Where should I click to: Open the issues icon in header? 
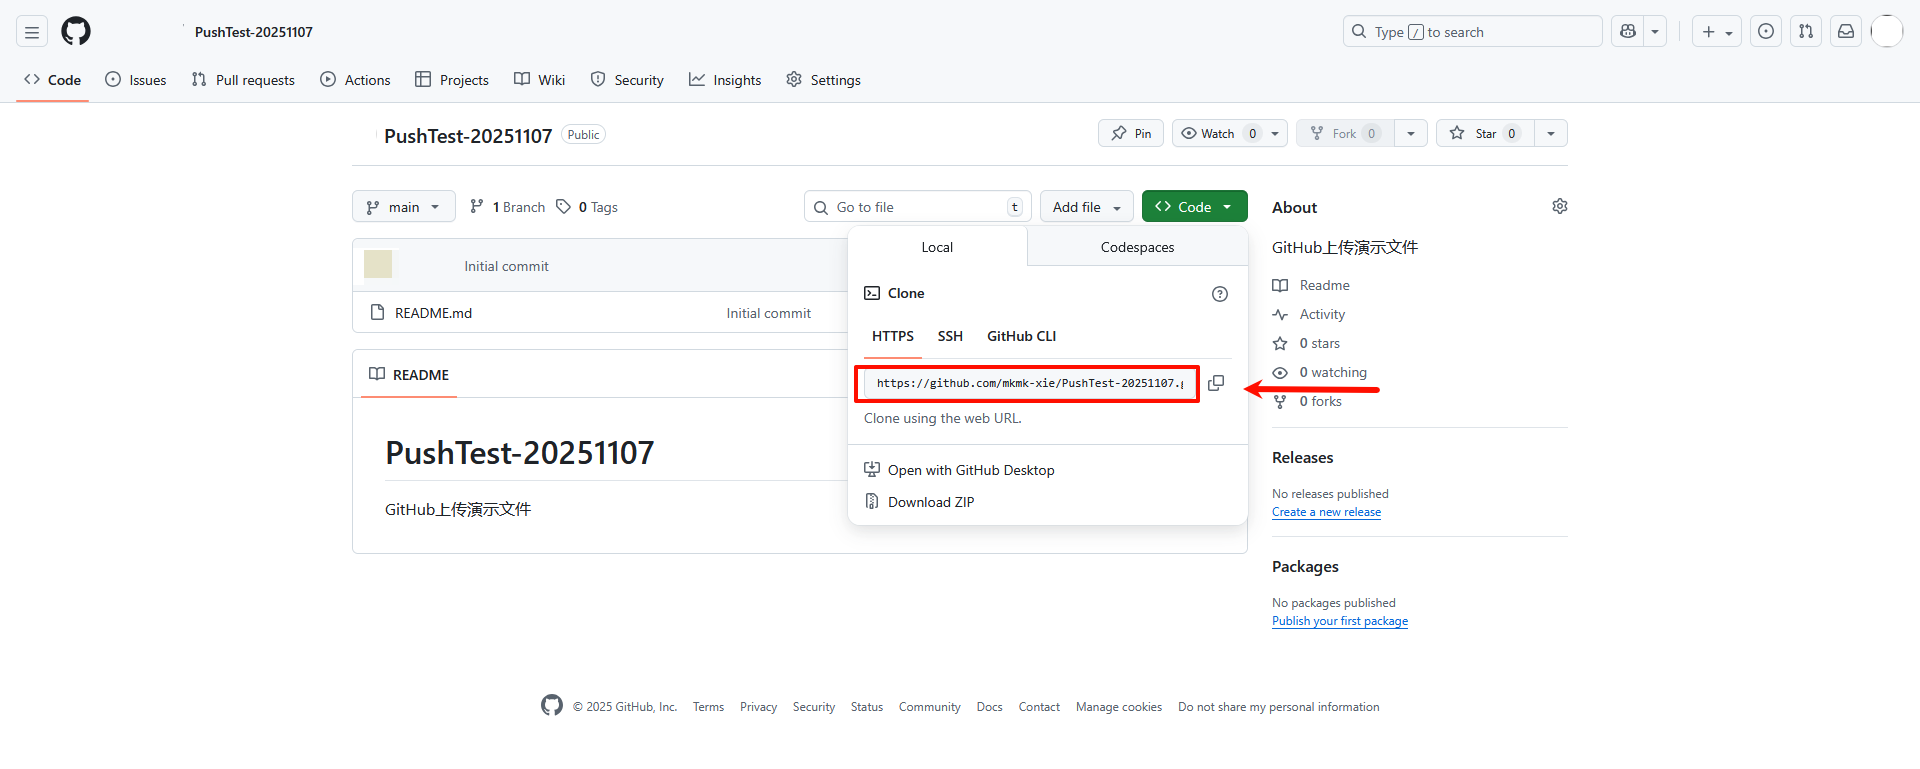pos(1766,32)
